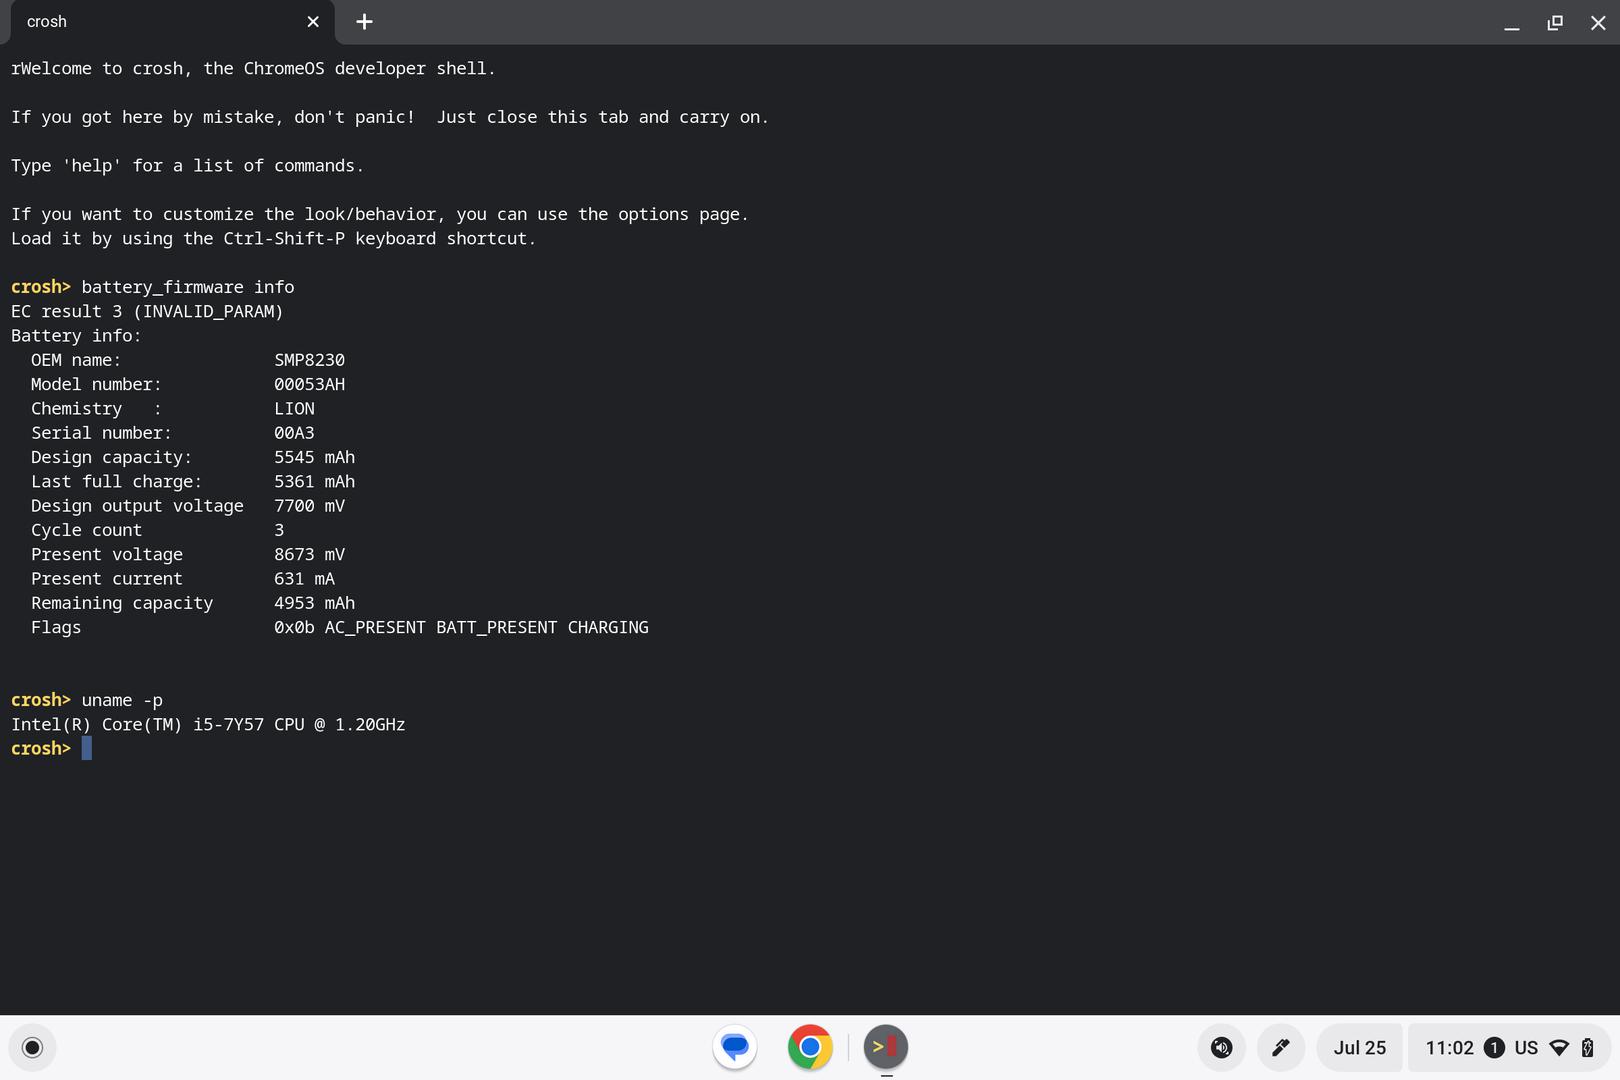Screen dimensions: 1620x1080
Task: Click OEM name value 'SMP8230'
Action: 309,360
